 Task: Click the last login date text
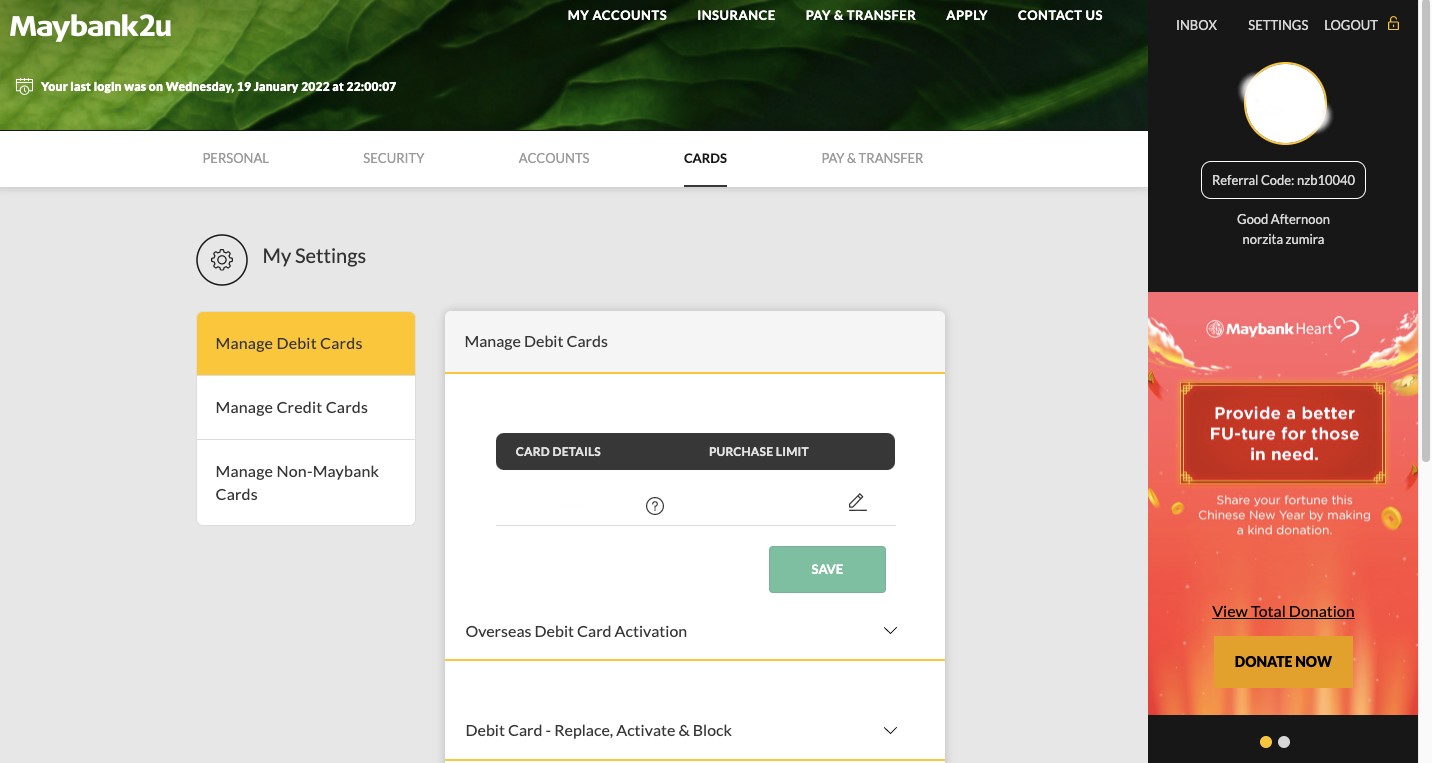(x=218, y=87)
